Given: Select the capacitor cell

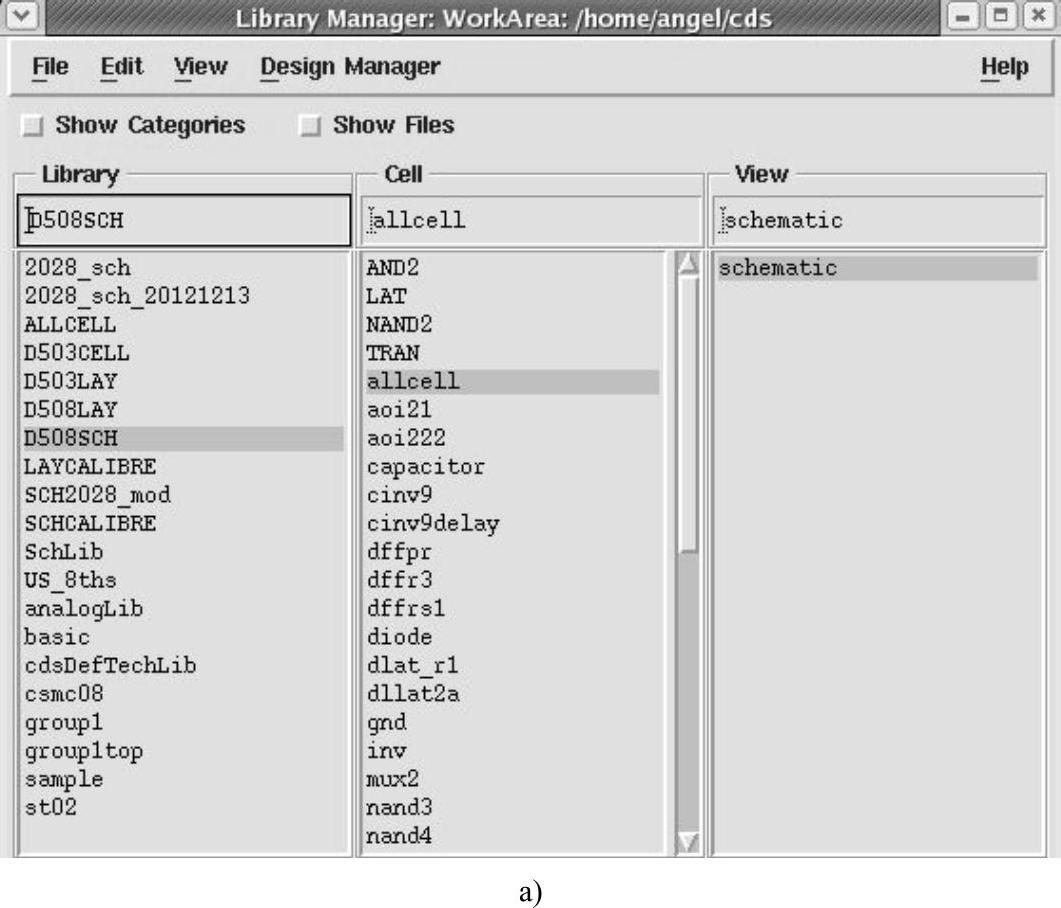Looking at the screenshot, I should click(x=425, y=467).
